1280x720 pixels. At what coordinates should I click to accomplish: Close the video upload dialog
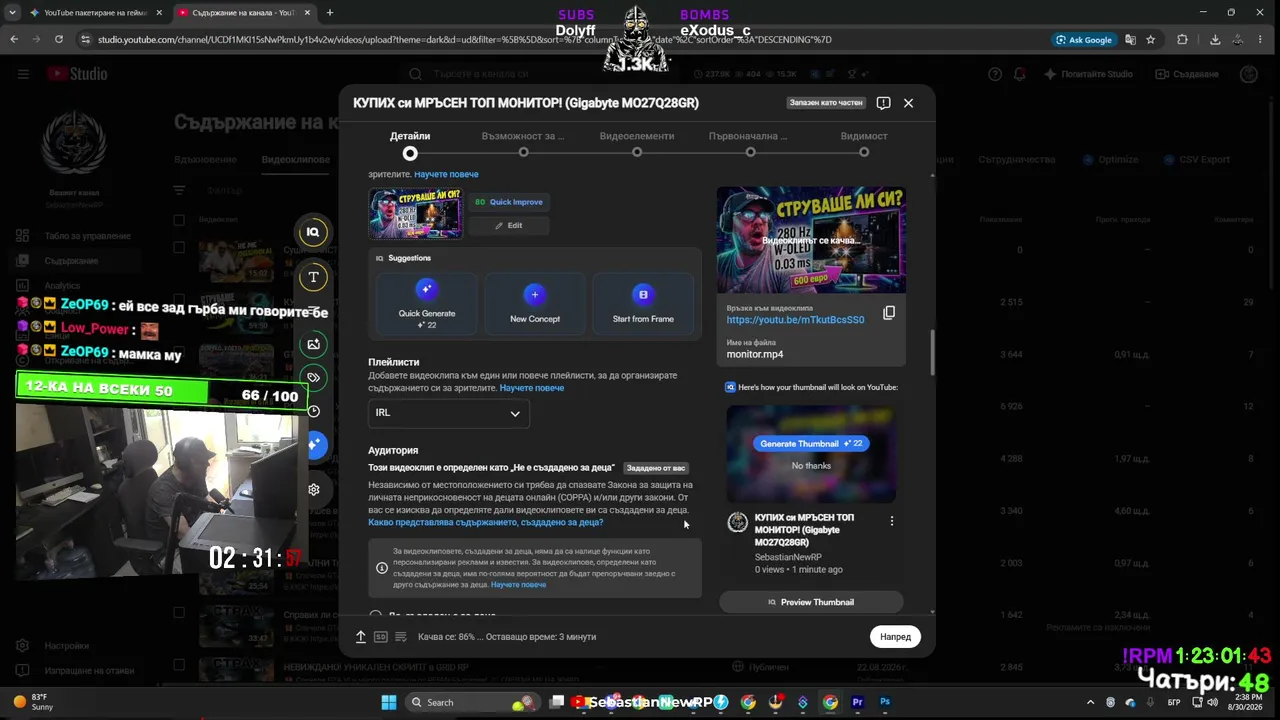(x=908, y=103)
